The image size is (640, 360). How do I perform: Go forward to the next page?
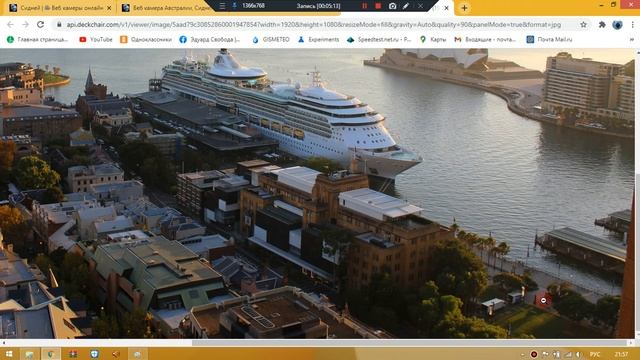point(25,24)
